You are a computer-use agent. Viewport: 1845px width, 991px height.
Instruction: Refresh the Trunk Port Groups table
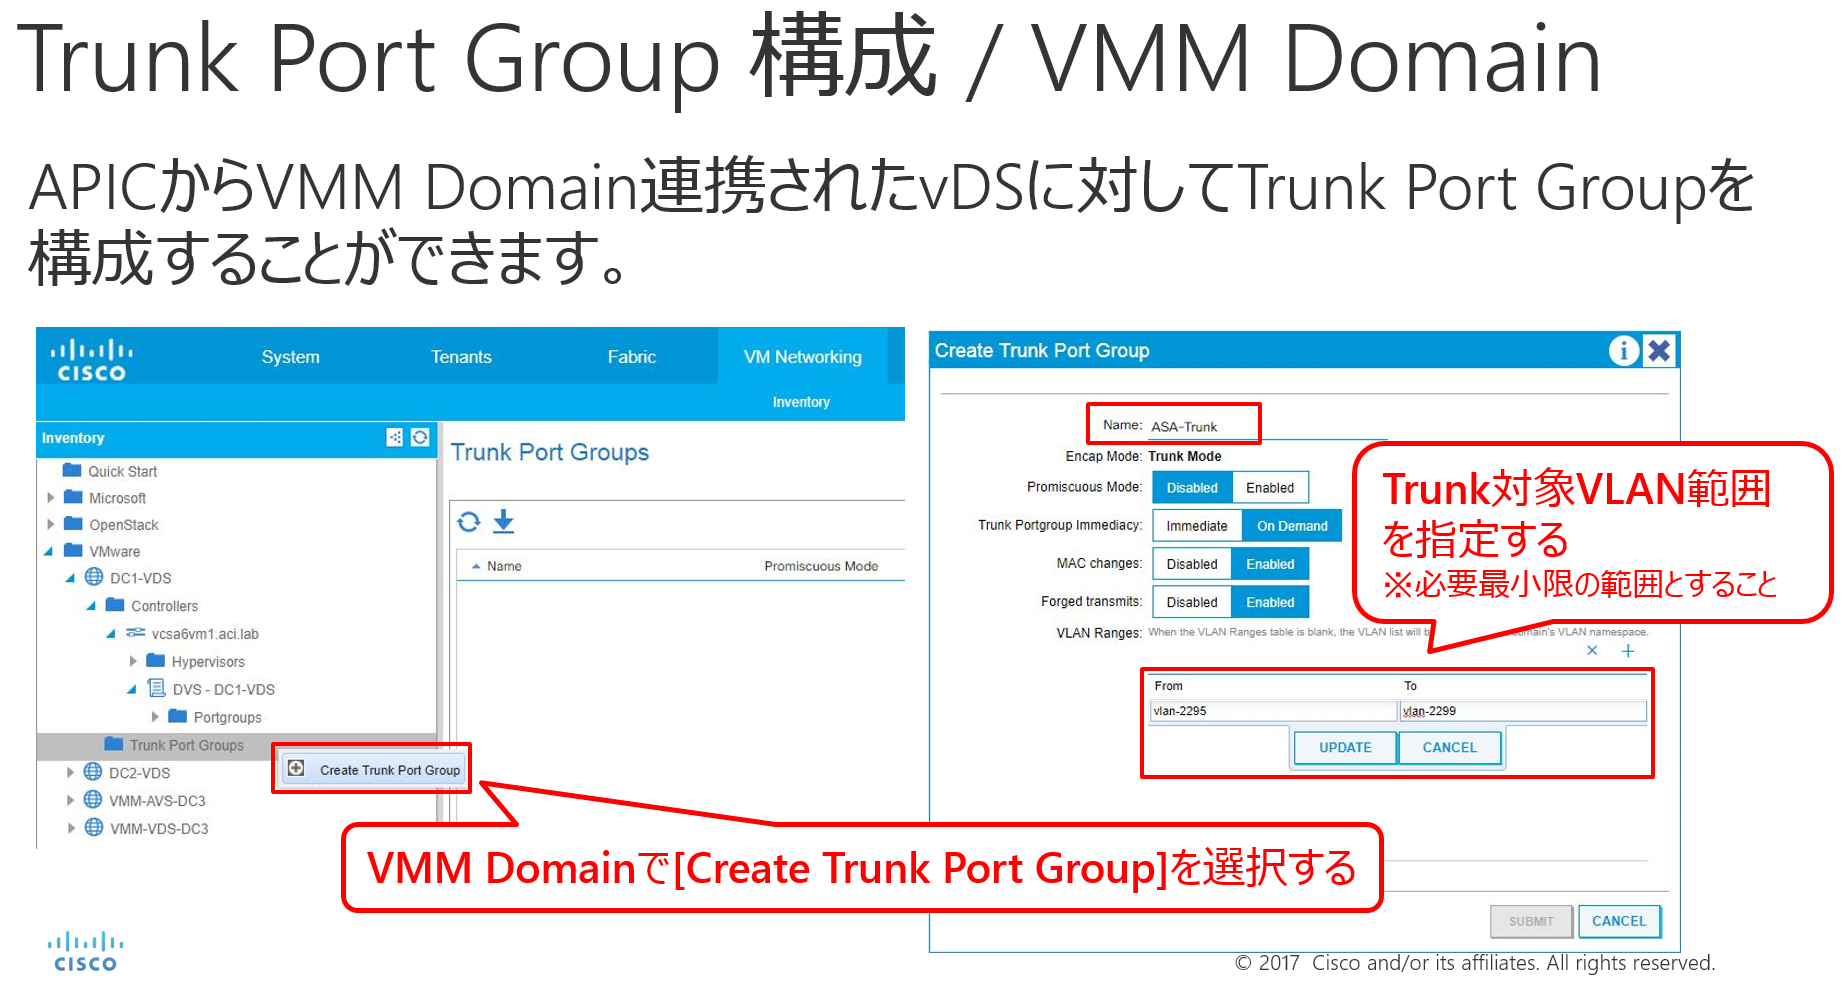(x=468, y=521)
